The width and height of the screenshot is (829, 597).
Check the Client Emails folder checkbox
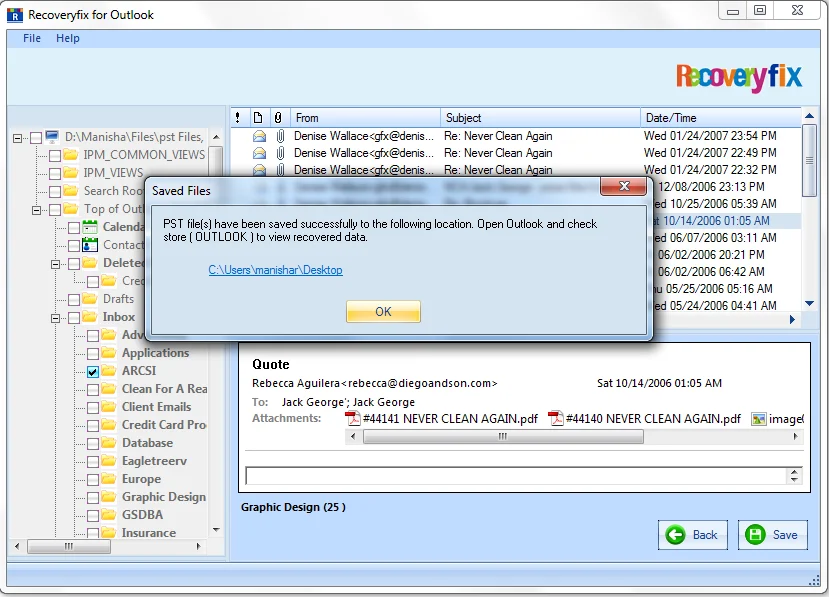pos(93,408)
